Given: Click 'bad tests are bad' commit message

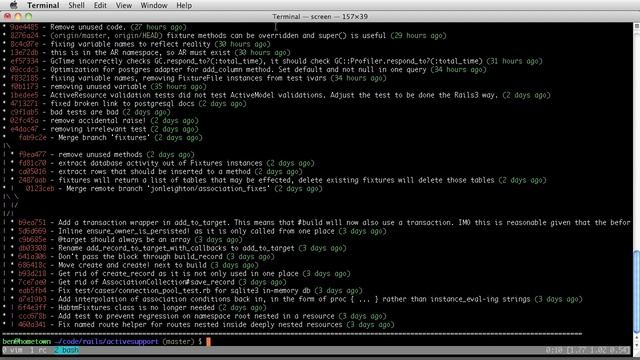Looking at the screenshot, I should 84,112.
